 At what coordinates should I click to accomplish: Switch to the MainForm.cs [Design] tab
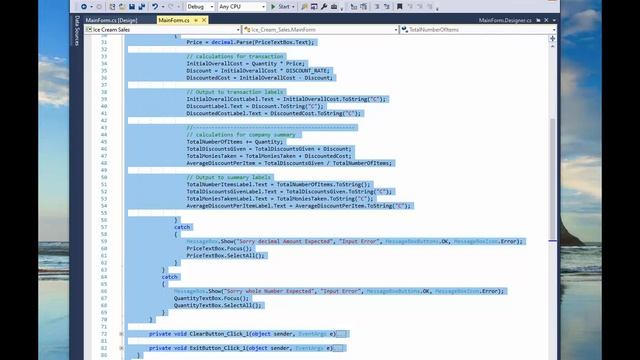111,20
